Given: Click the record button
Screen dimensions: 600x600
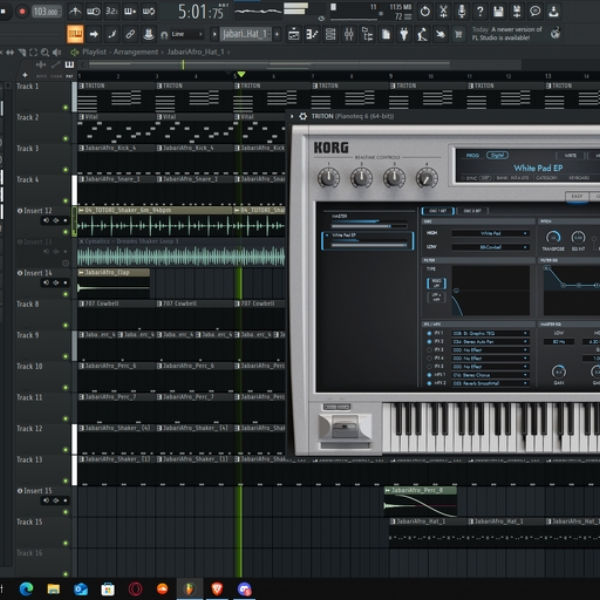Looking at the screenshot, I should pos(22,11).
